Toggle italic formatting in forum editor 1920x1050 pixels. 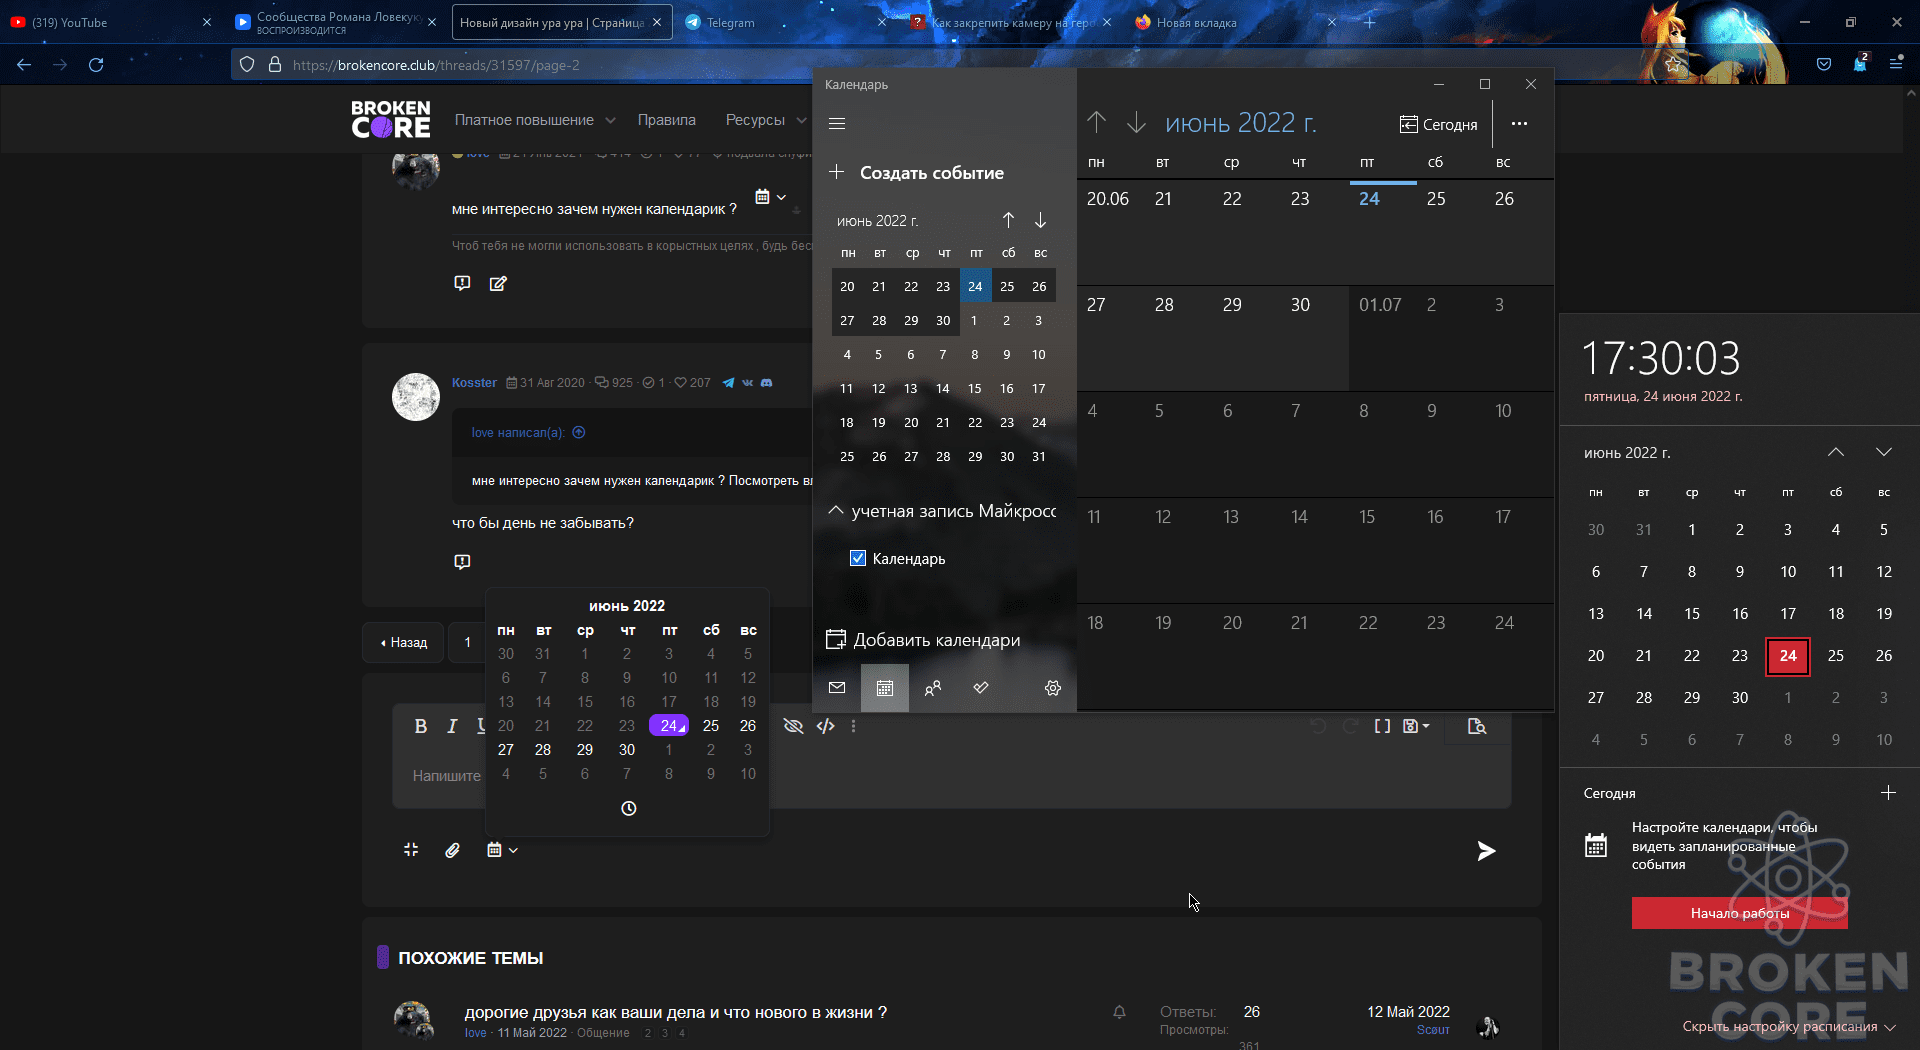(x=452, y=726)
